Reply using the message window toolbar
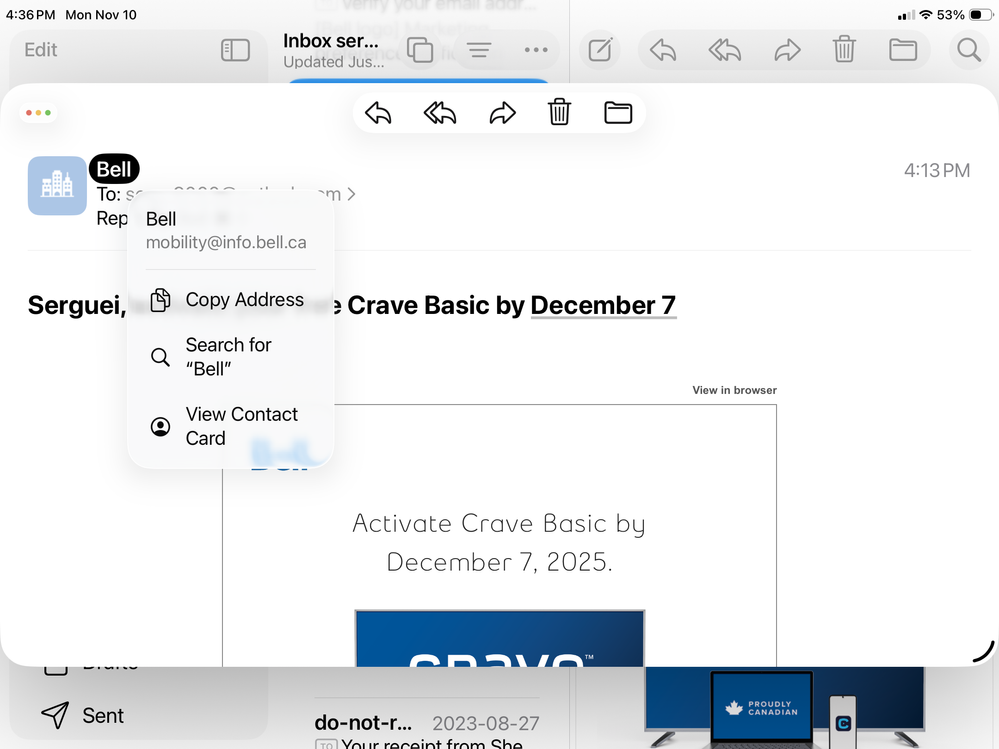The width and height of the screenshot is (999, 749). 378,113
